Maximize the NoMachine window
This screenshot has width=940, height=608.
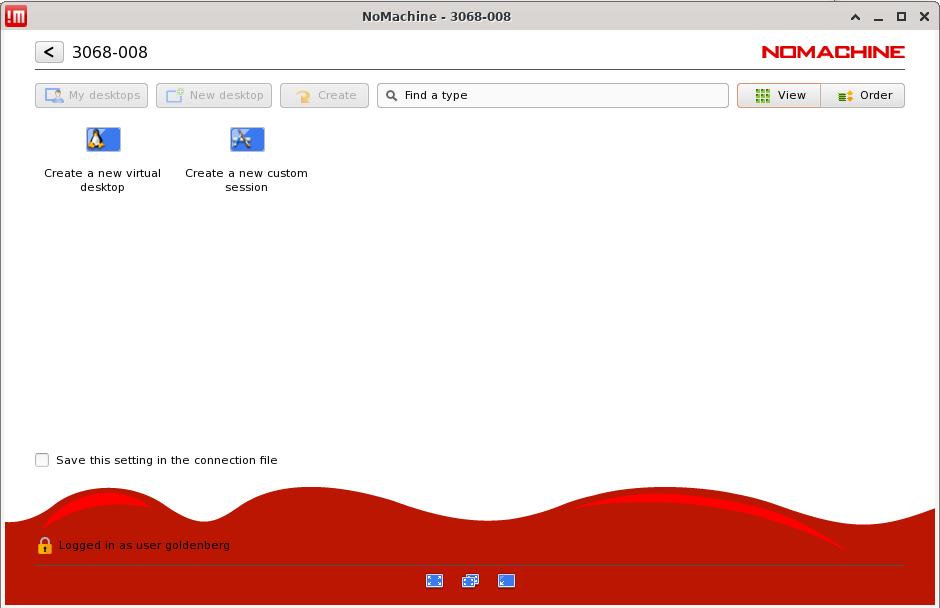901,17
